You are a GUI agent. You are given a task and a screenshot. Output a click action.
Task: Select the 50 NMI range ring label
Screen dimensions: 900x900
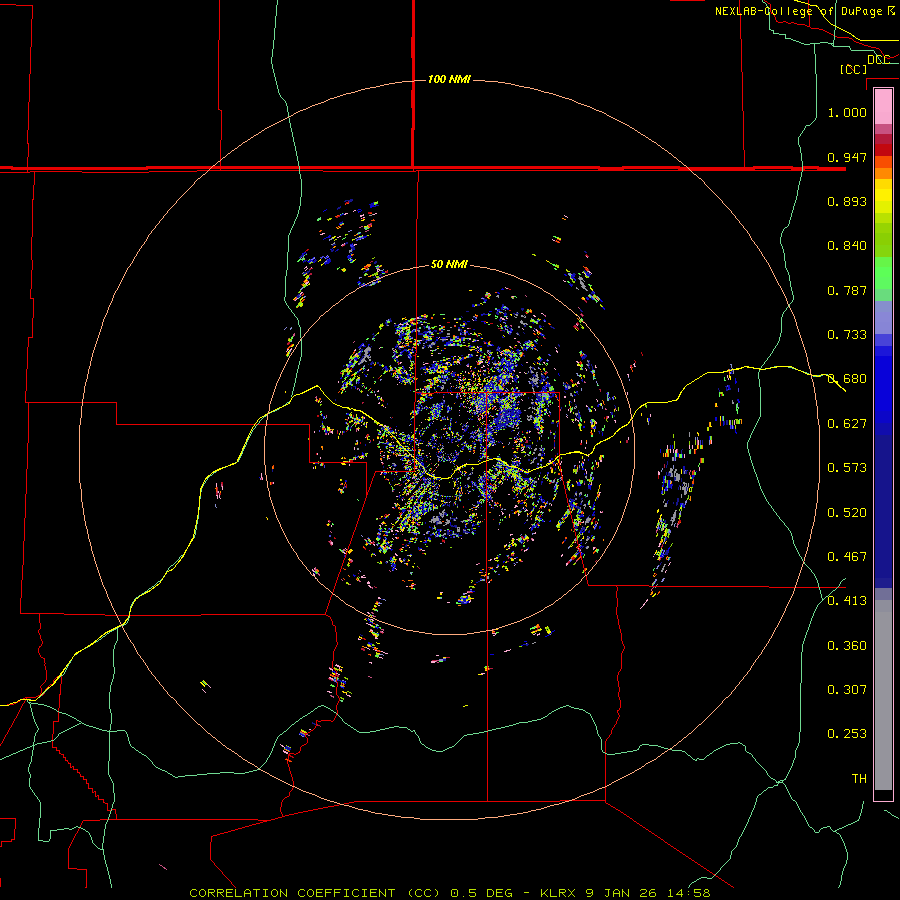click(x=449, y=264)
